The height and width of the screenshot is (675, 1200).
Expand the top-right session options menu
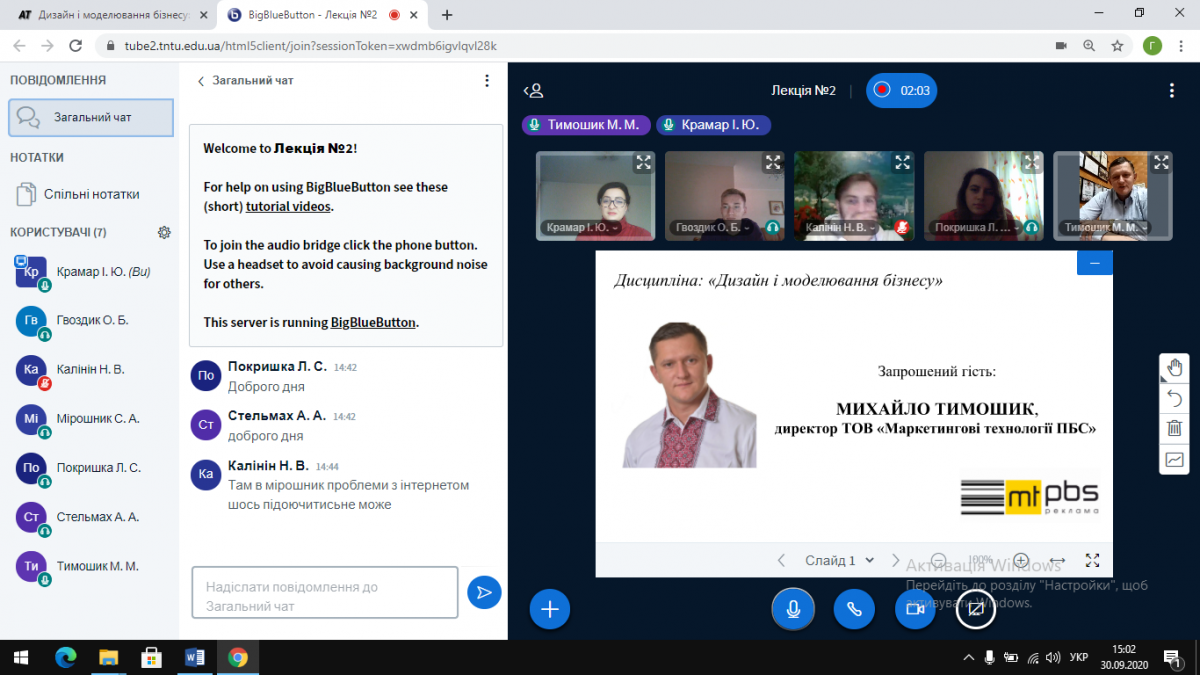point(1172,90)
